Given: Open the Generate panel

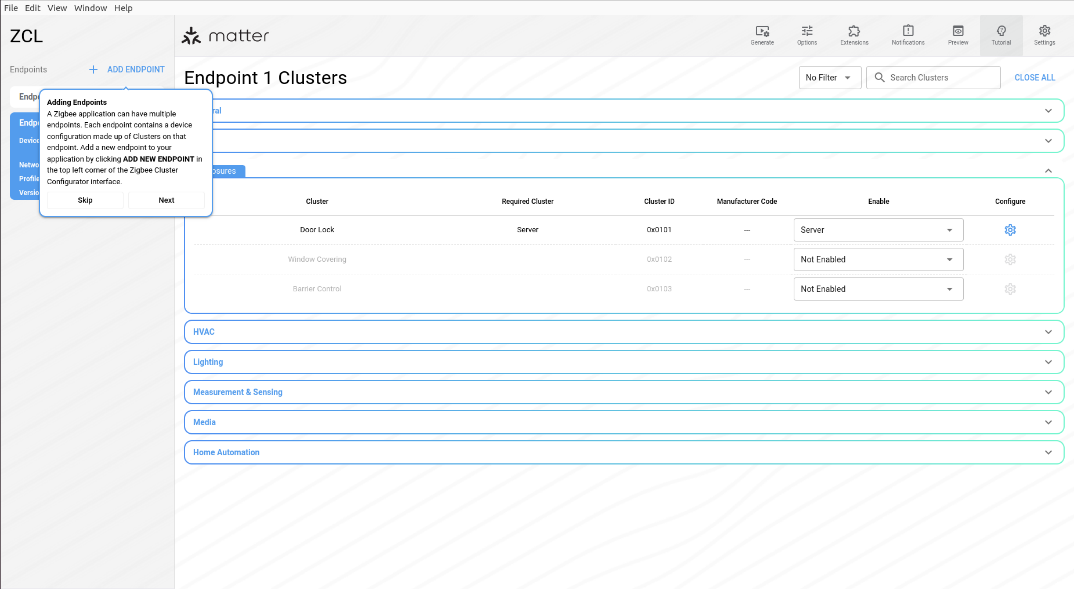Looking at the screenshot, I should tap(762, 34).
